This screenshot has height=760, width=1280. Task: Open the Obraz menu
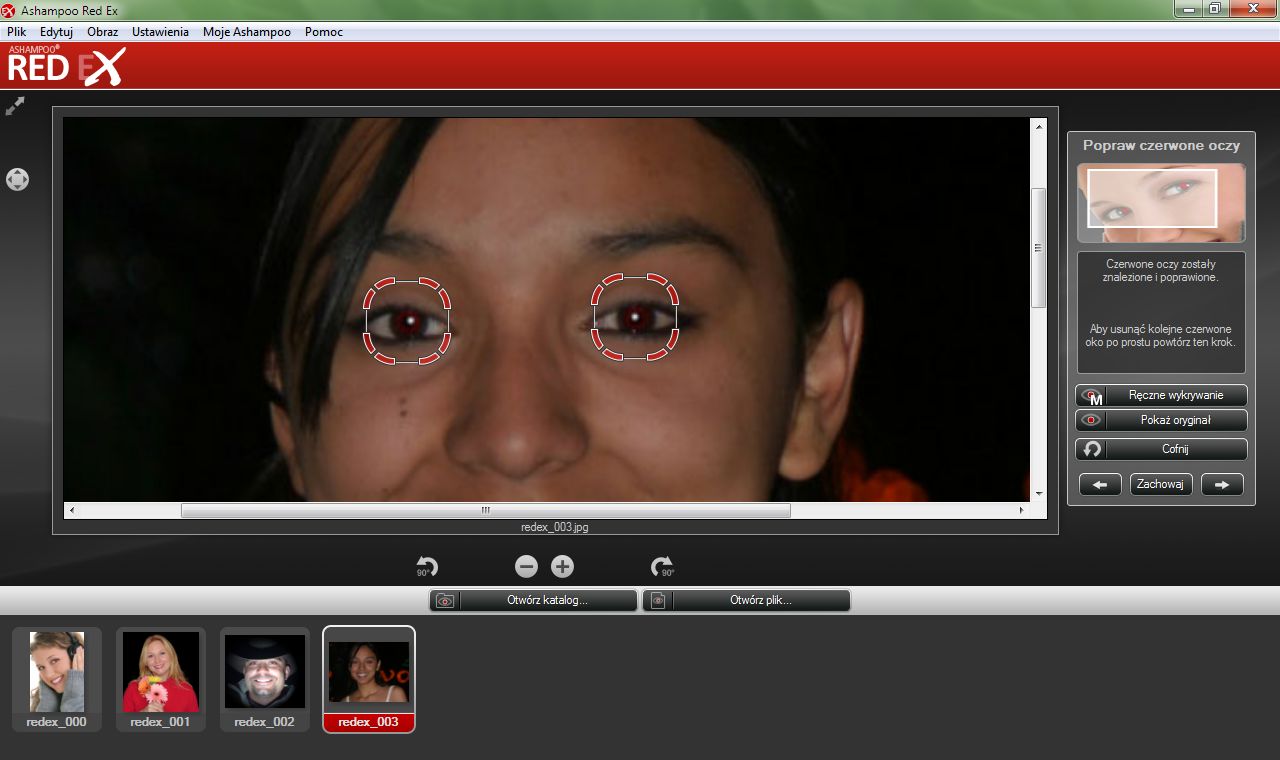coord(103,32)
